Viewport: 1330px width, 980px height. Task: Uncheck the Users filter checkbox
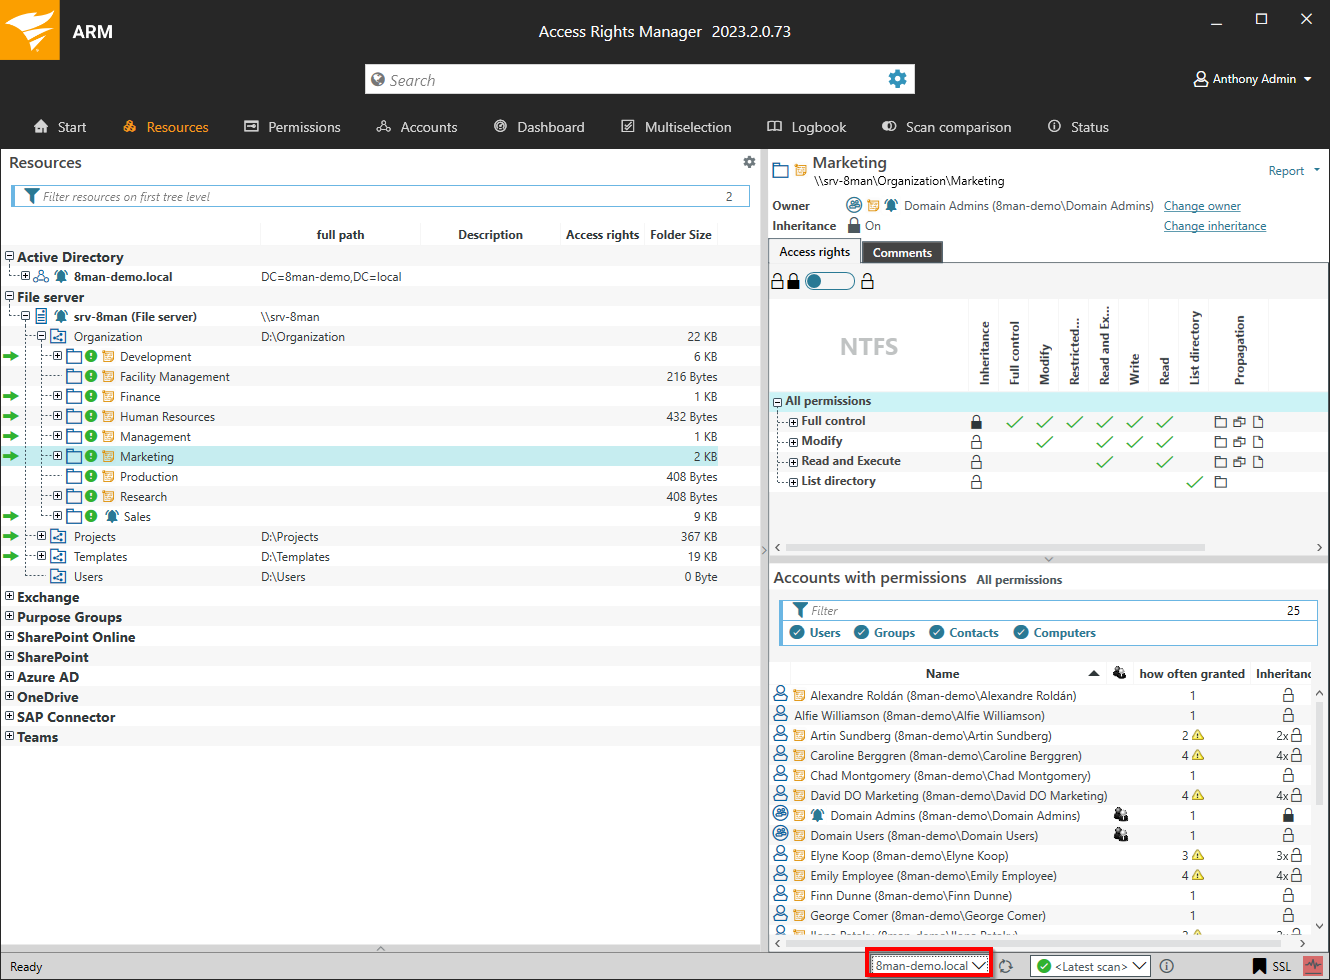(797, 632)
